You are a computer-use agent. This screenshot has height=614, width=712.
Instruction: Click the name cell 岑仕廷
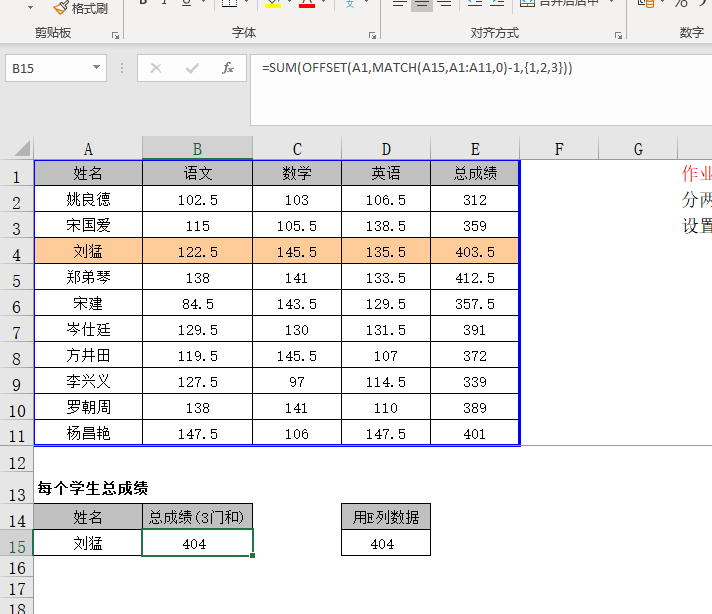(88, 329)
